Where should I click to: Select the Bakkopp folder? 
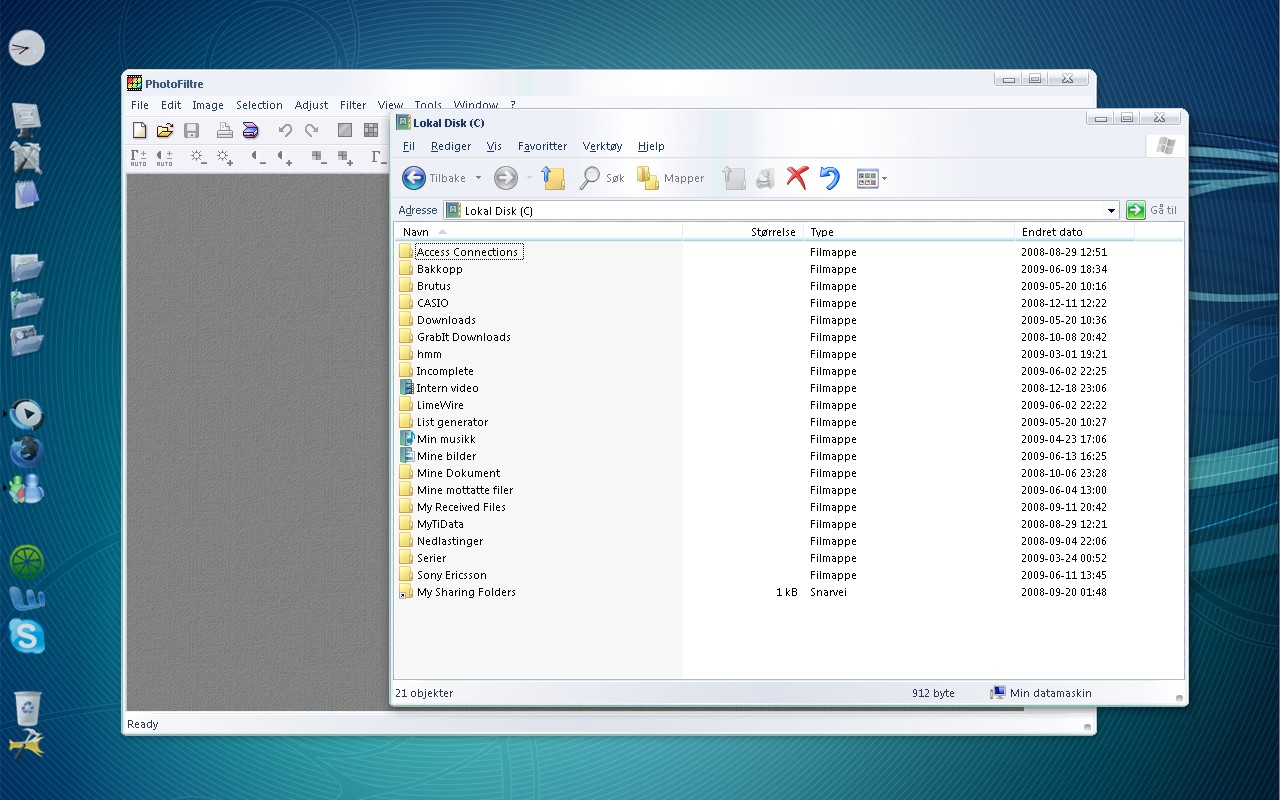431,269
